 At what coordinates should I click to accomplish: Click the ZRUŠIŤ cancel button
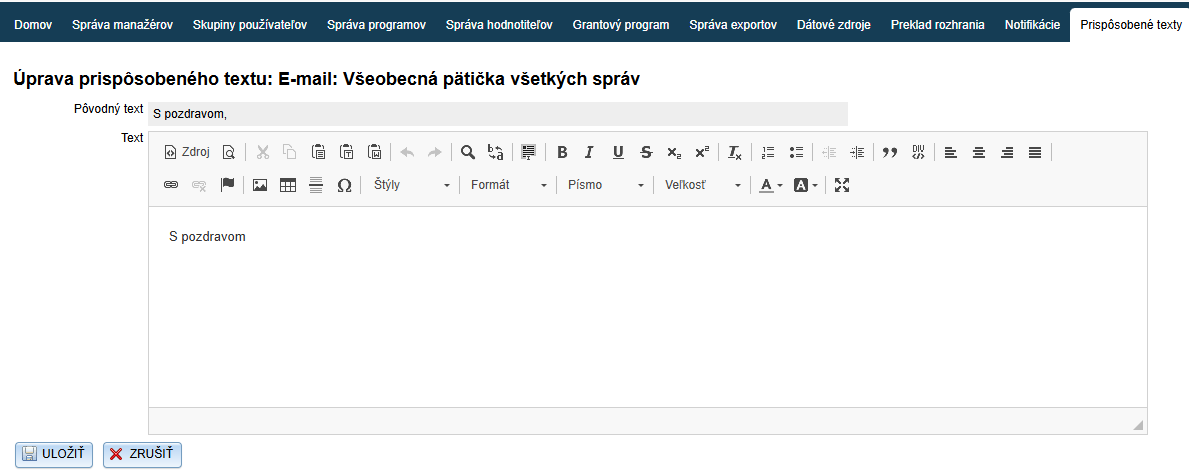143,454
